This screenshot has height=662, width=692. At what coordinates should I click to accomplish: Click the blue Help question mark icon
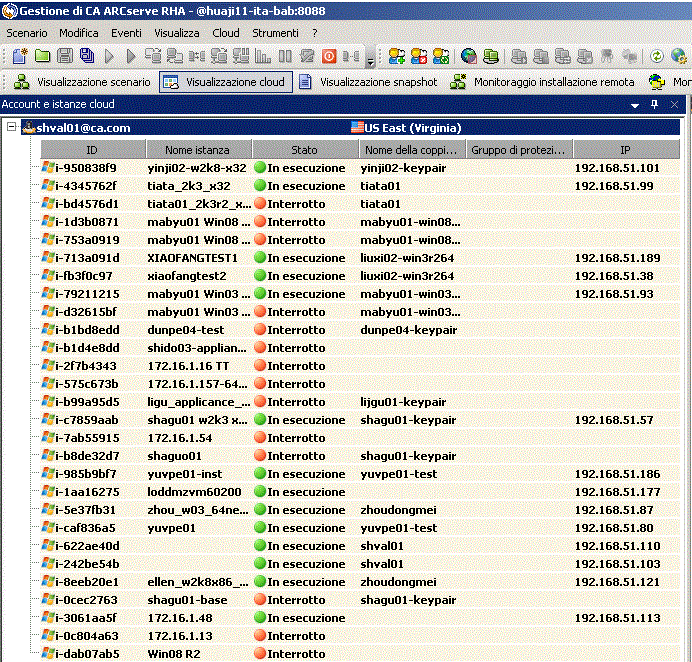tap(679, 56)
